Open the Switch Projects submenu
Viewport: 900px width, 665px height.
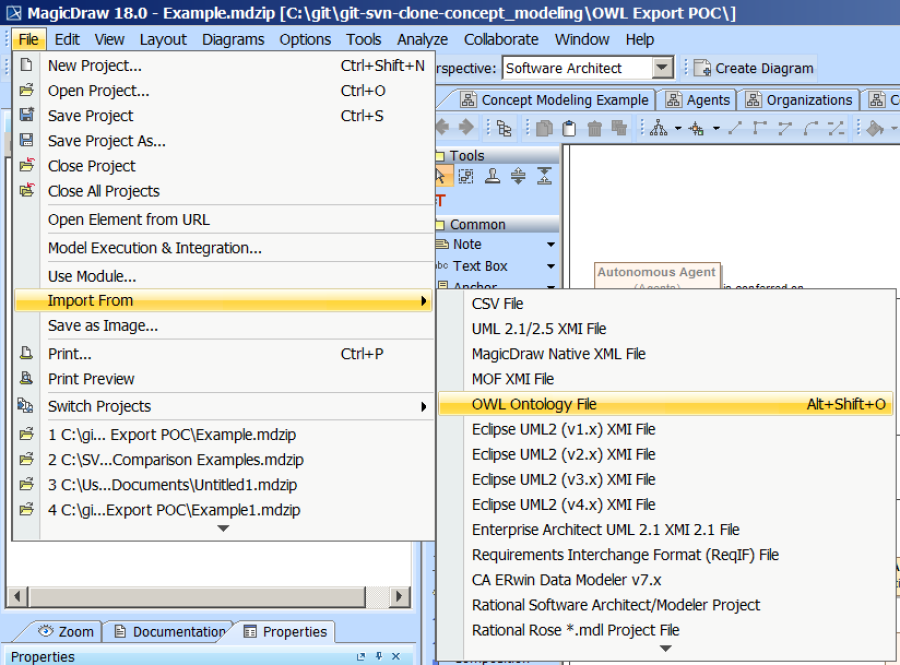click(x=223, y=406)
